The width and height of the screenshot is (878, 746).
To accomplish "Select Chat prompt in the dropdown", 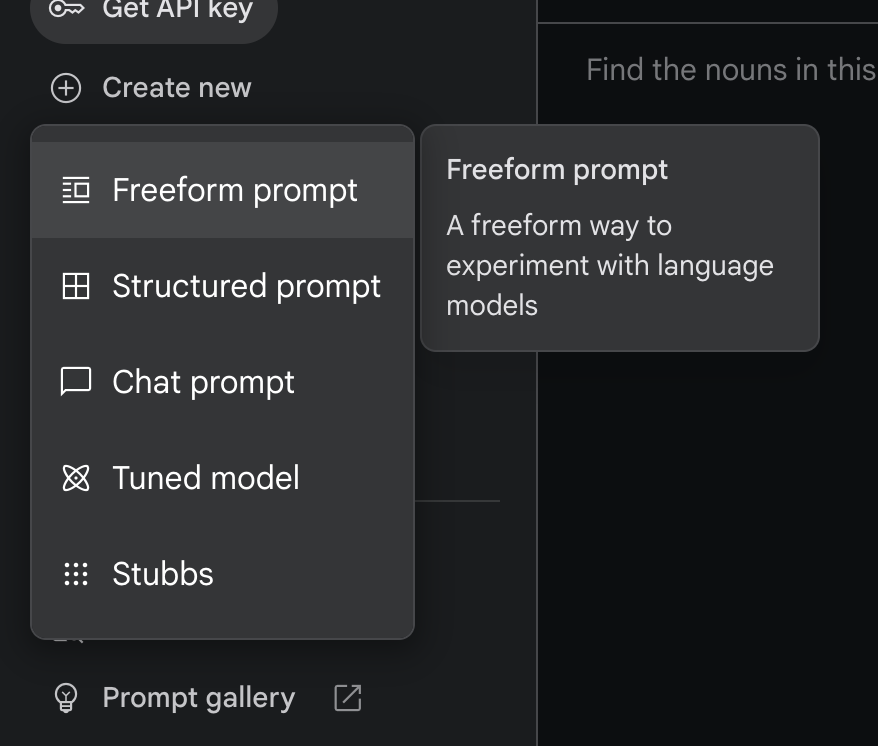I will coord(203,382).
